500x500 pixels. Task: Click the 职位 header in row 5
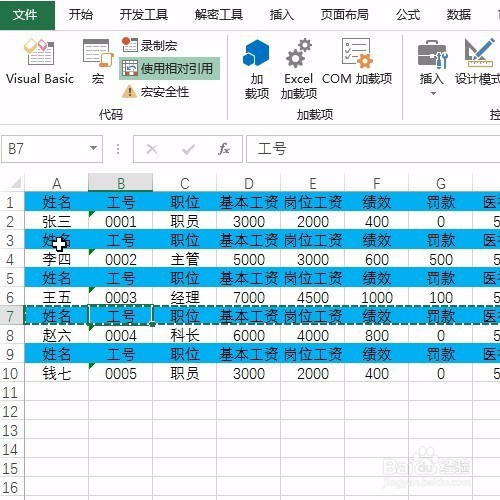click(x=185, y=278)
